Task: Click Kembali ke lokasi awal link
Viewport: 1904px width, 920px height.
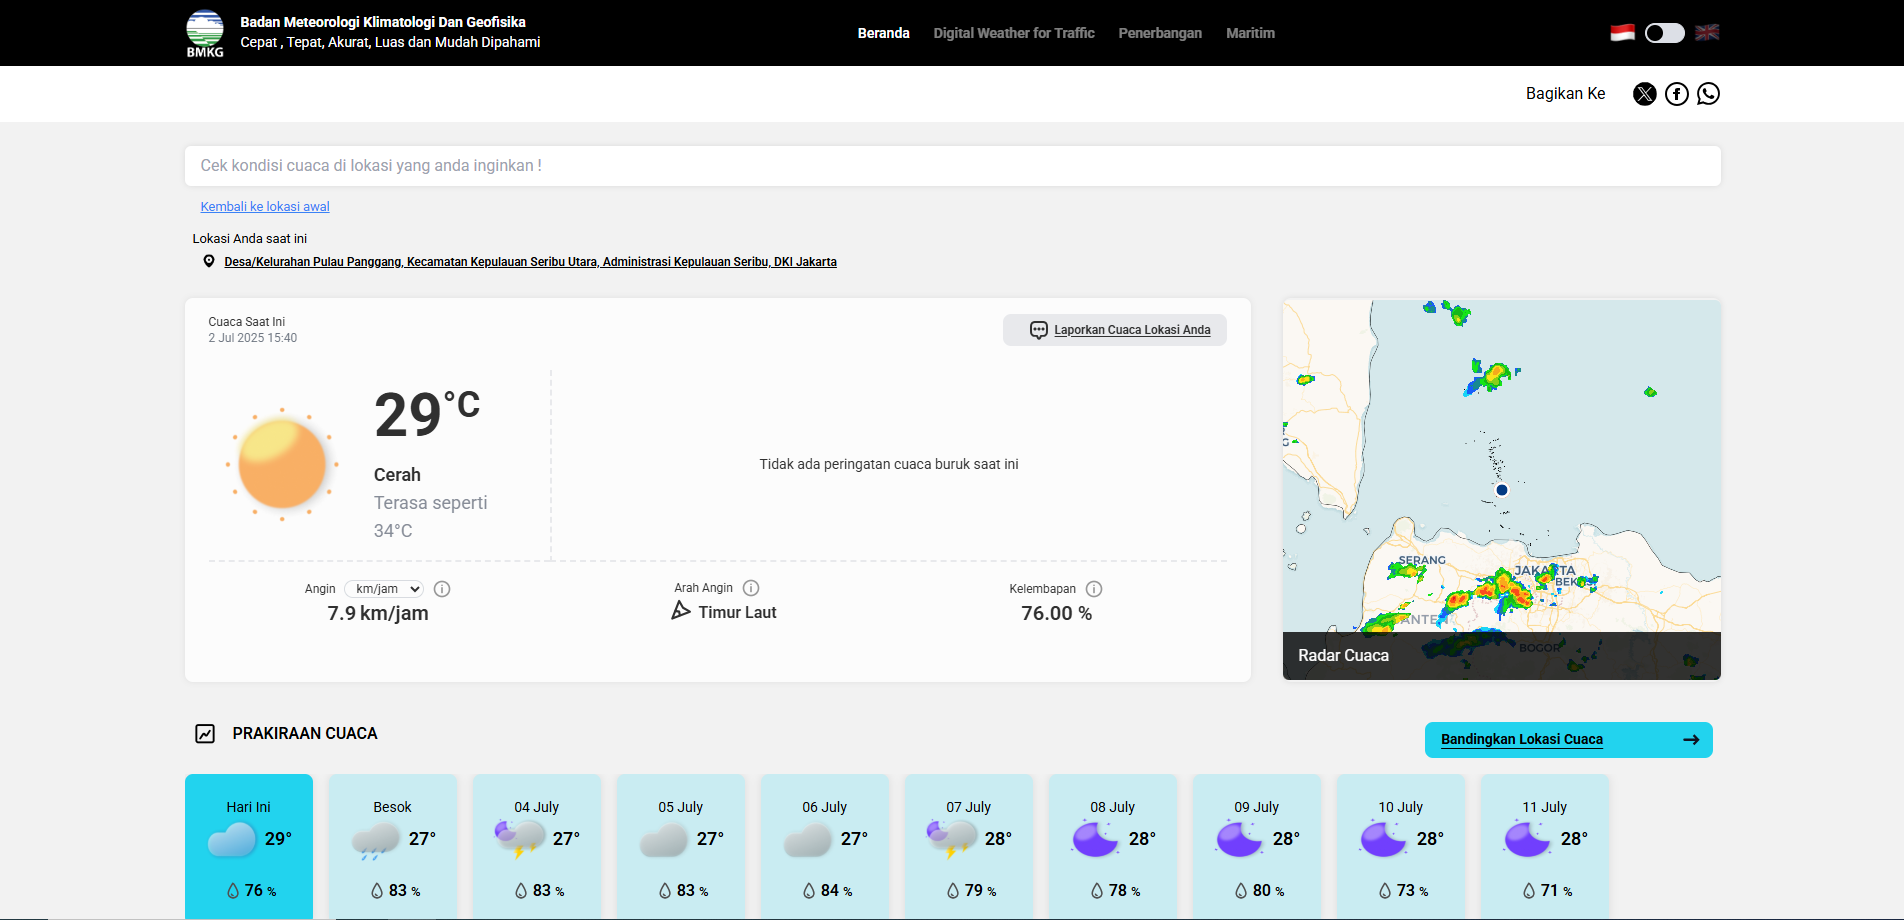Action: click(x=265, y=207)
